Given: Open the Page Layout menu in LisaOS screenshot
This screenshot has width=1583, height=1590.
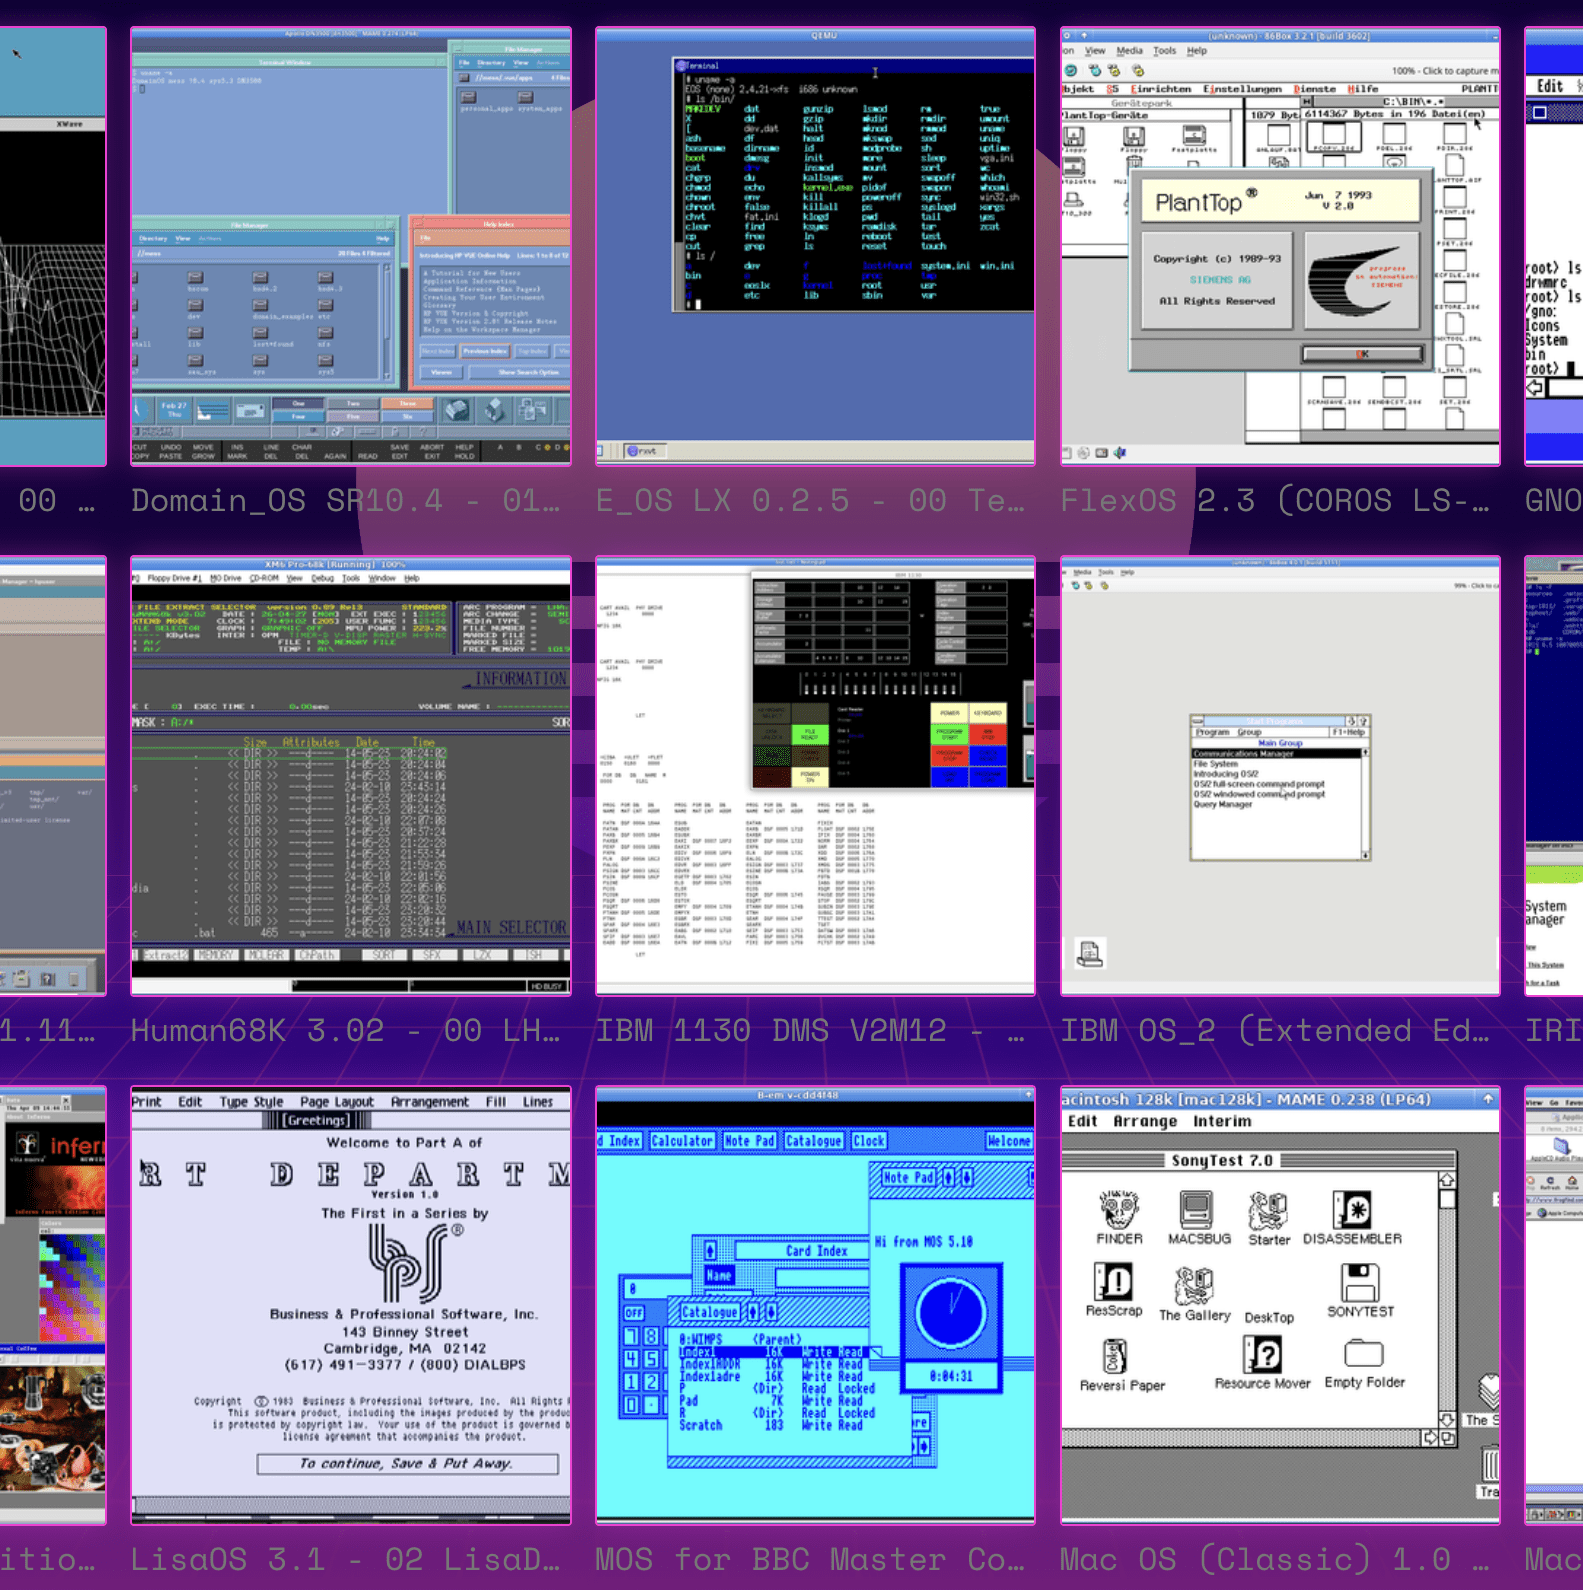Looking at the screenshot, I should point(337,1101).
